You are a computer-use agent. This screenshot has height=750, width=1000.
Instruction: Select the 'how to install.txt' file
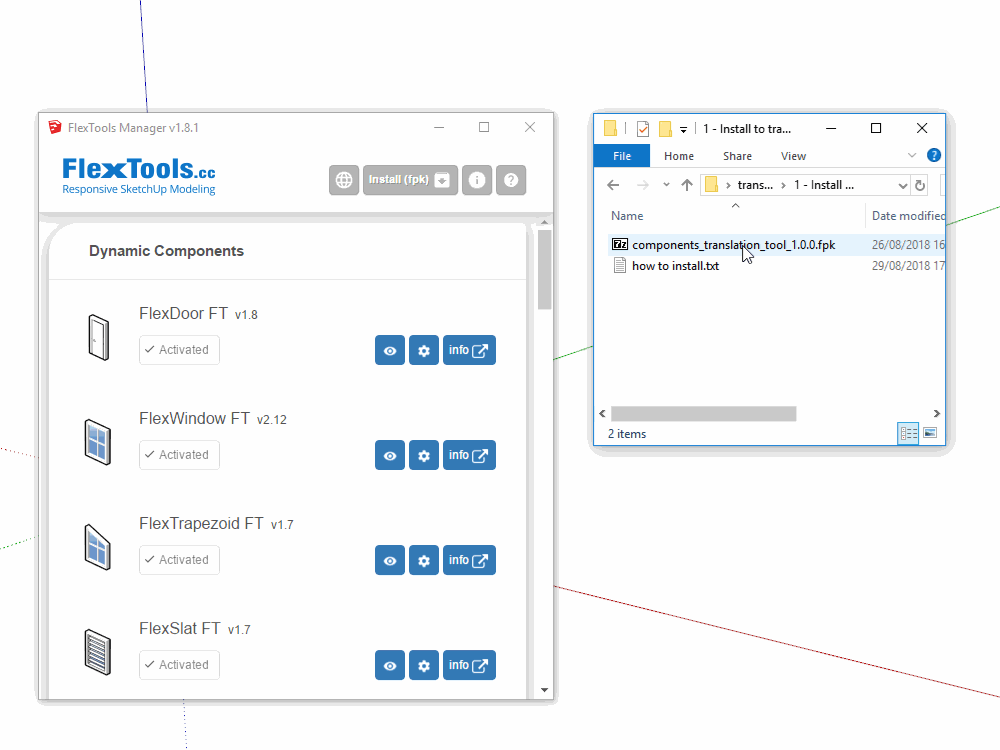point(675,266)
